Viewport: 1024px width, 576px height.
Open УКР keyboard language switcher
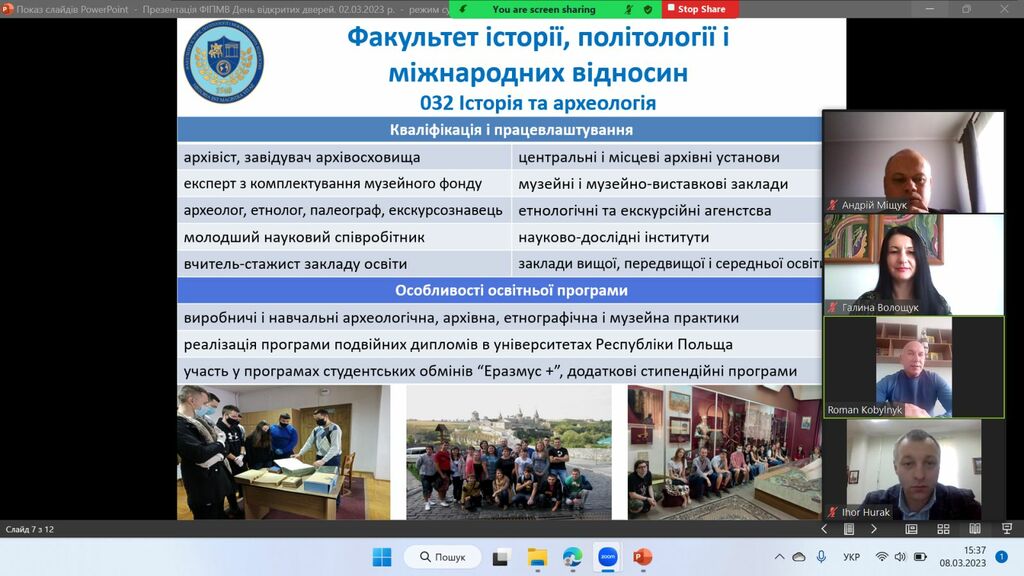click(x=851, y=557)
